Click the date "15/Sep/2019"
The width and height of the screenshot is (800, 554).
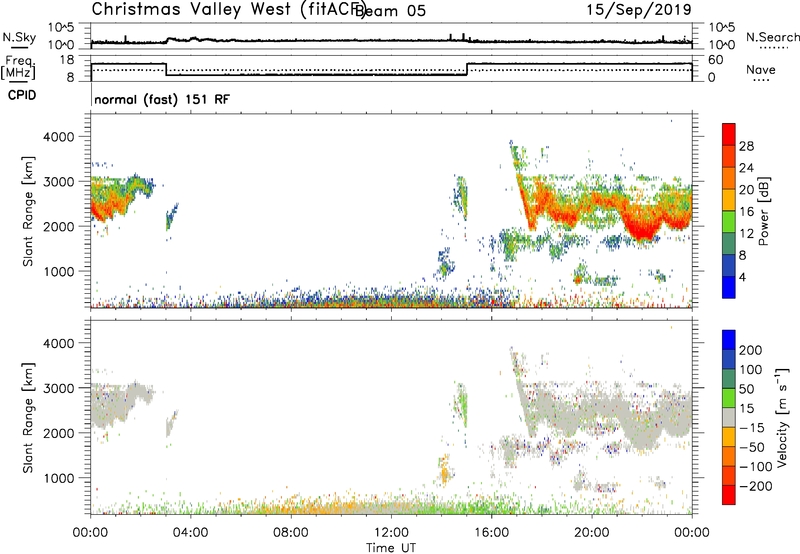click(639, 9)
